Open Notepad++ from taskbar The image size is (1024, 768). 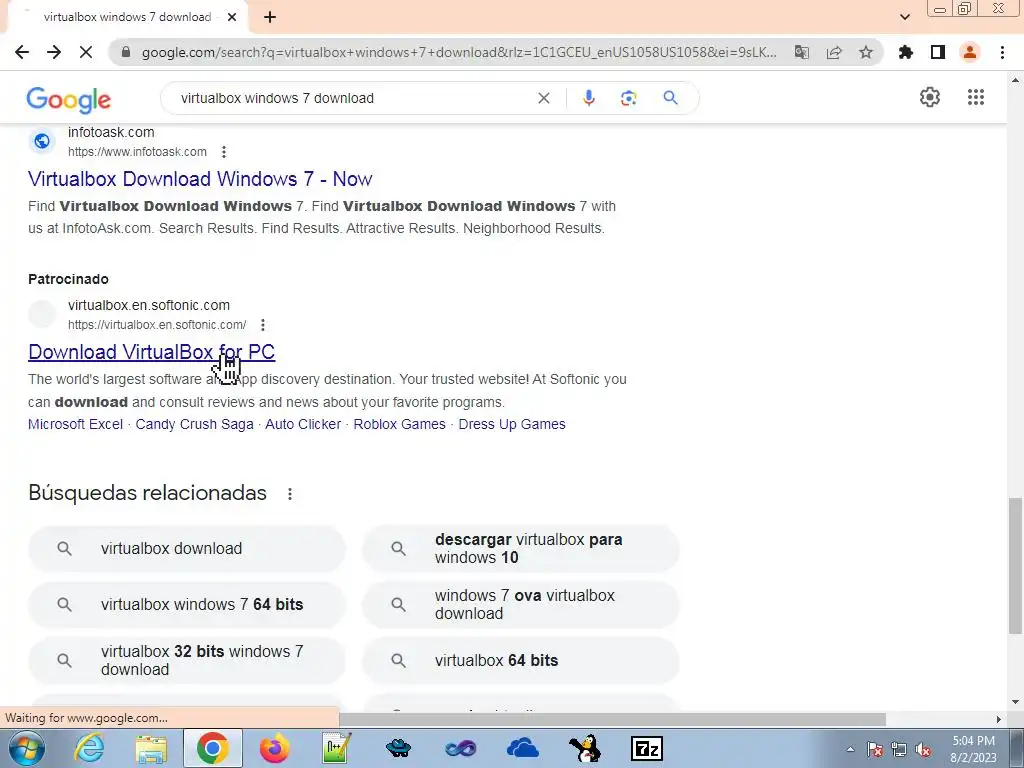click(337, 748)
